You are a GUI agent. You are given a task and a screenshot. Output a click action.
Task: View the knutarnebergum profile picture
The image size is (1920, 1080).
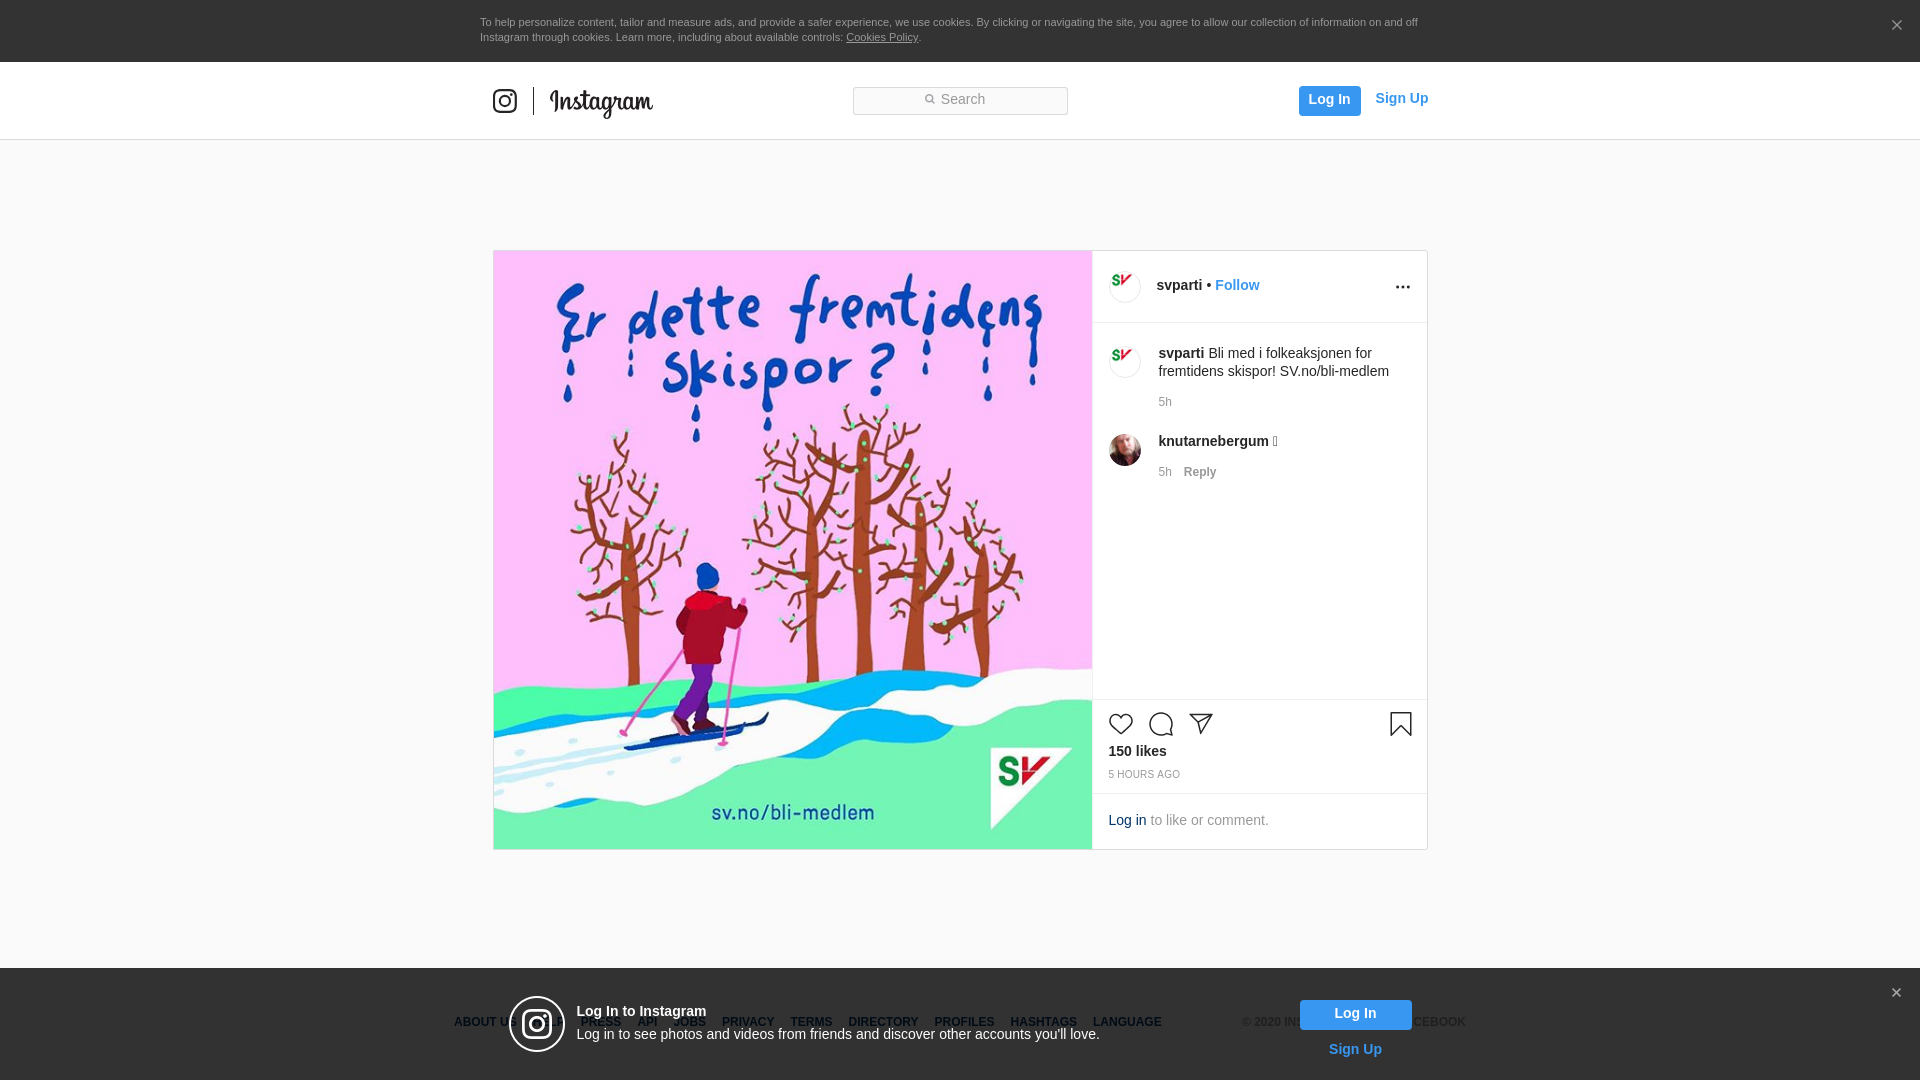1125,450
